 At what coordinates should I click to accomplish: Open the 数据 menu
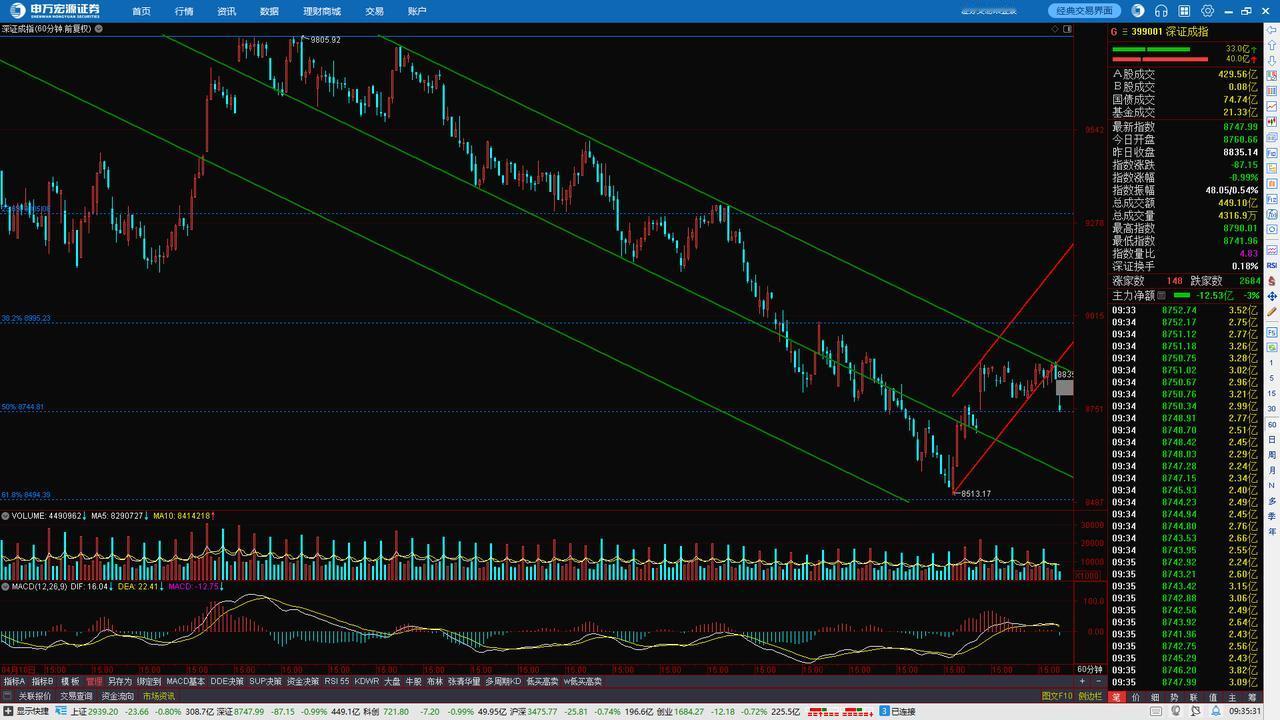tap(269, 11)
